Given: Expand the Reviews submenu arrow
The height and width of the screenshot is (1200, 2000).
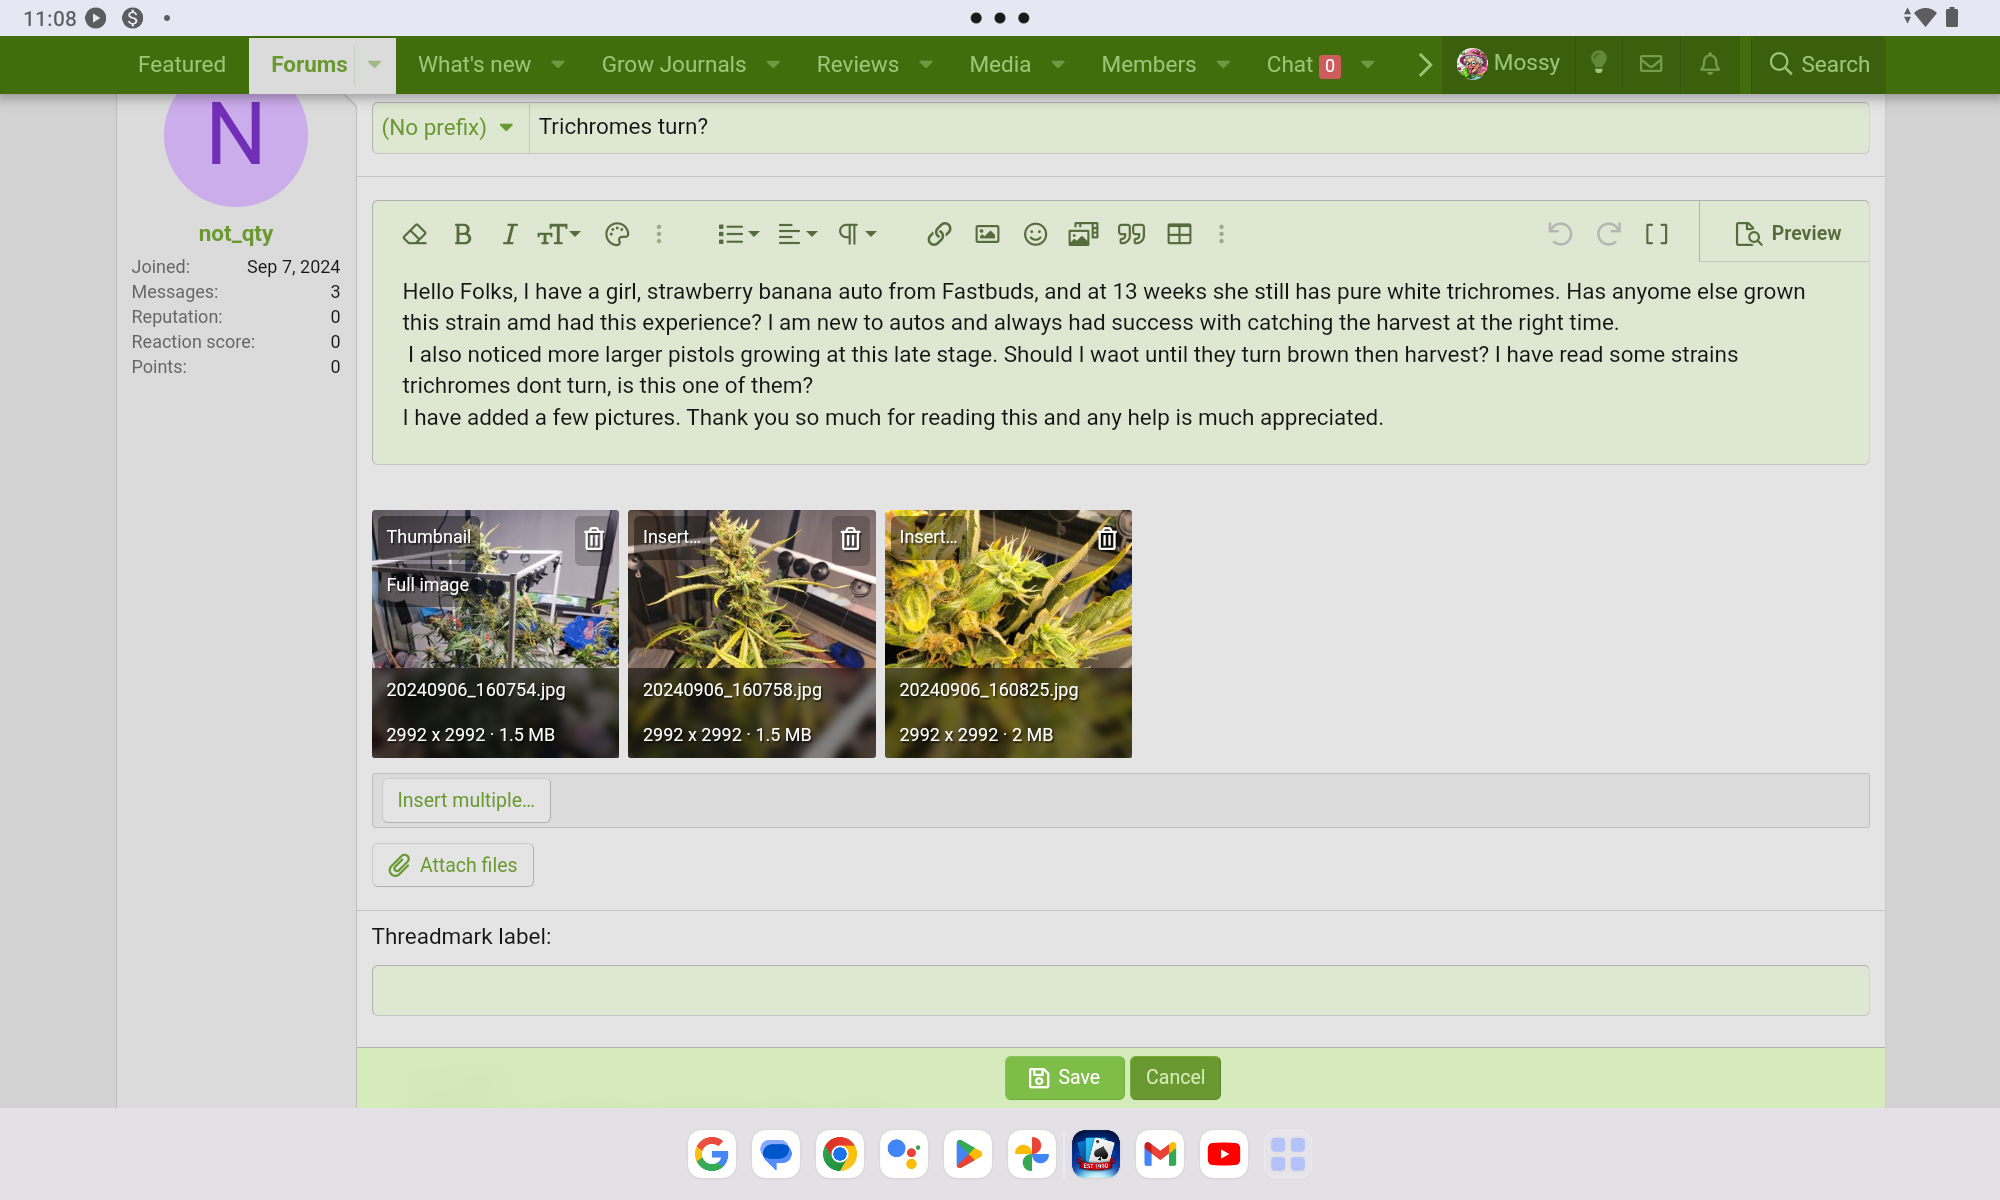Looking at the screenshot, I should (x=926, y=65).
